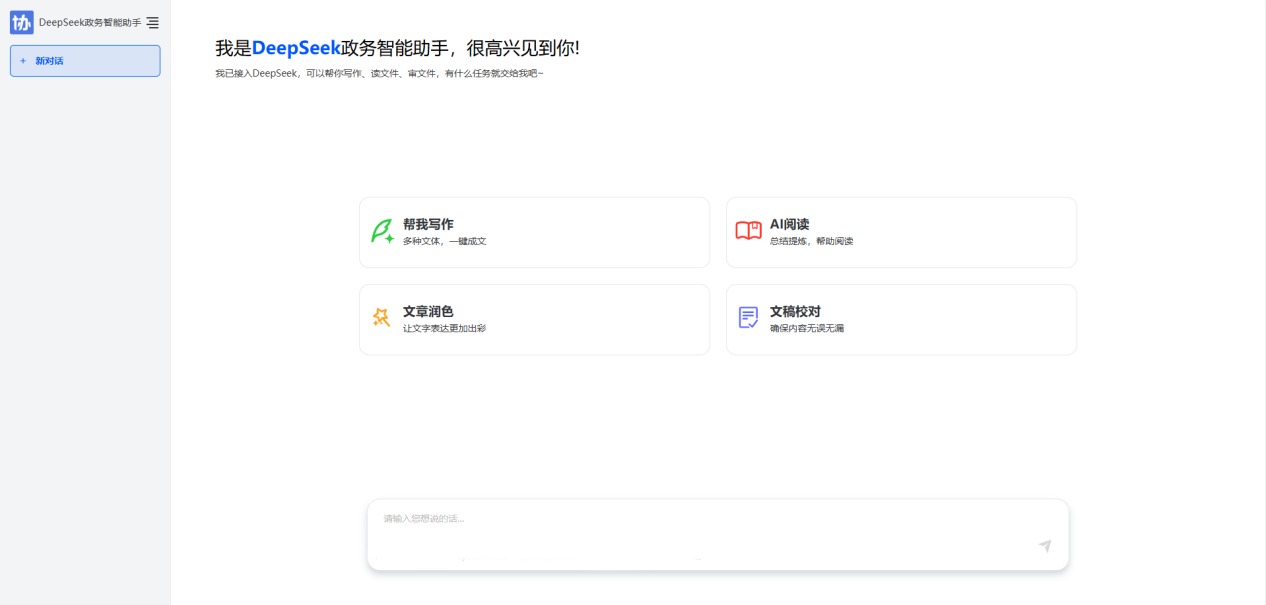
Task: Open the AI阅读 card title
Action: pyautogui.click(x=789, y=224)
